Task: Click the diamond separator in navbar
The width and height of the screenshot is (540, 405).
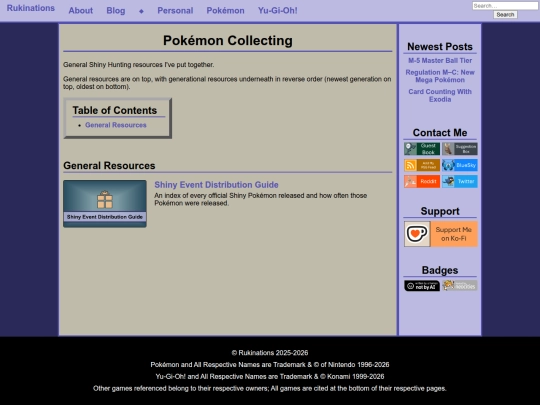Action: click(141, 11)
